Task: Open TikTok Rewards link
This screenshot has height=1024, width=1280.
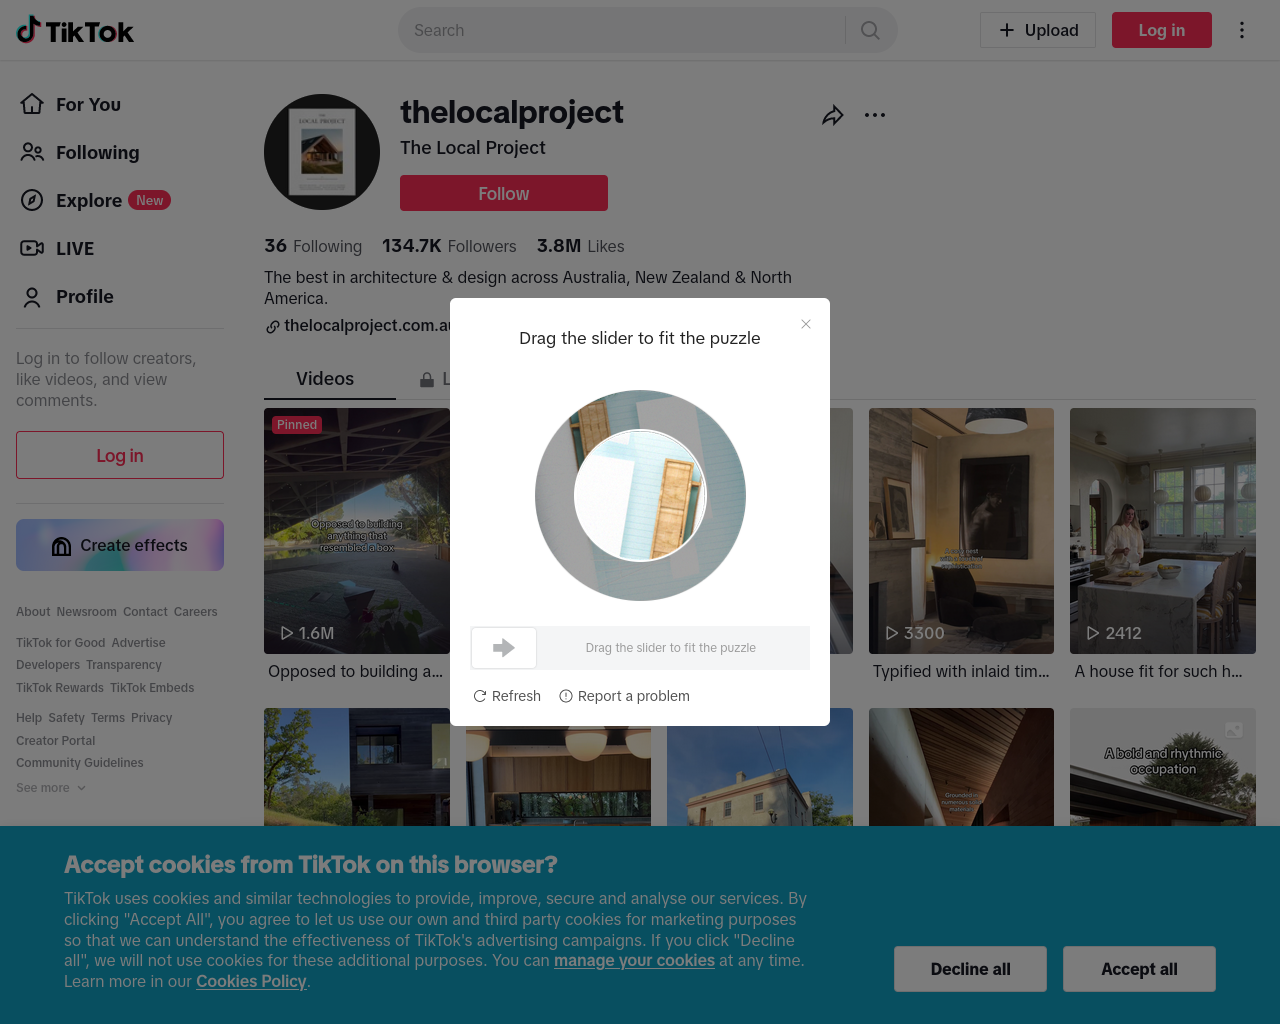Action: coord(60,688)
